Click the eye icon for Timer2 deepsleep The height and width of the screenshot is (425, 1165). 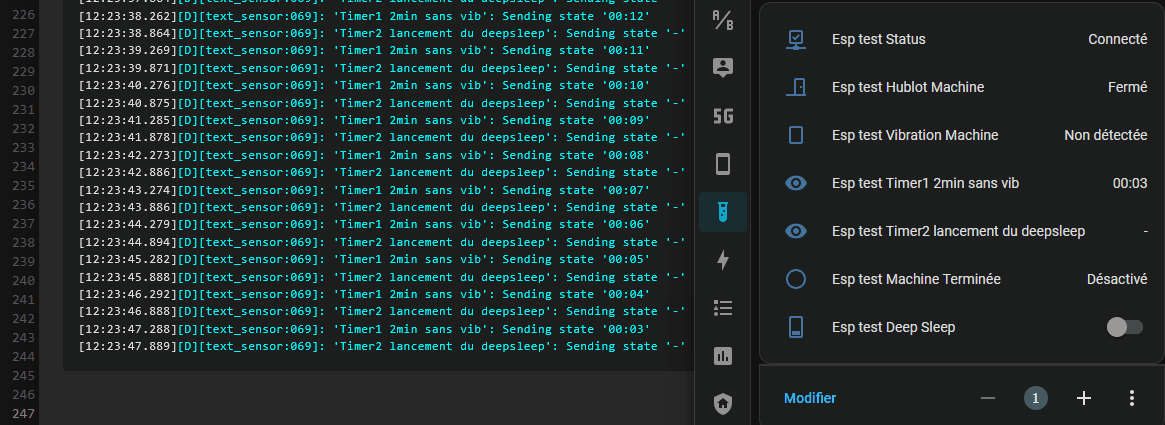point(796,231)
